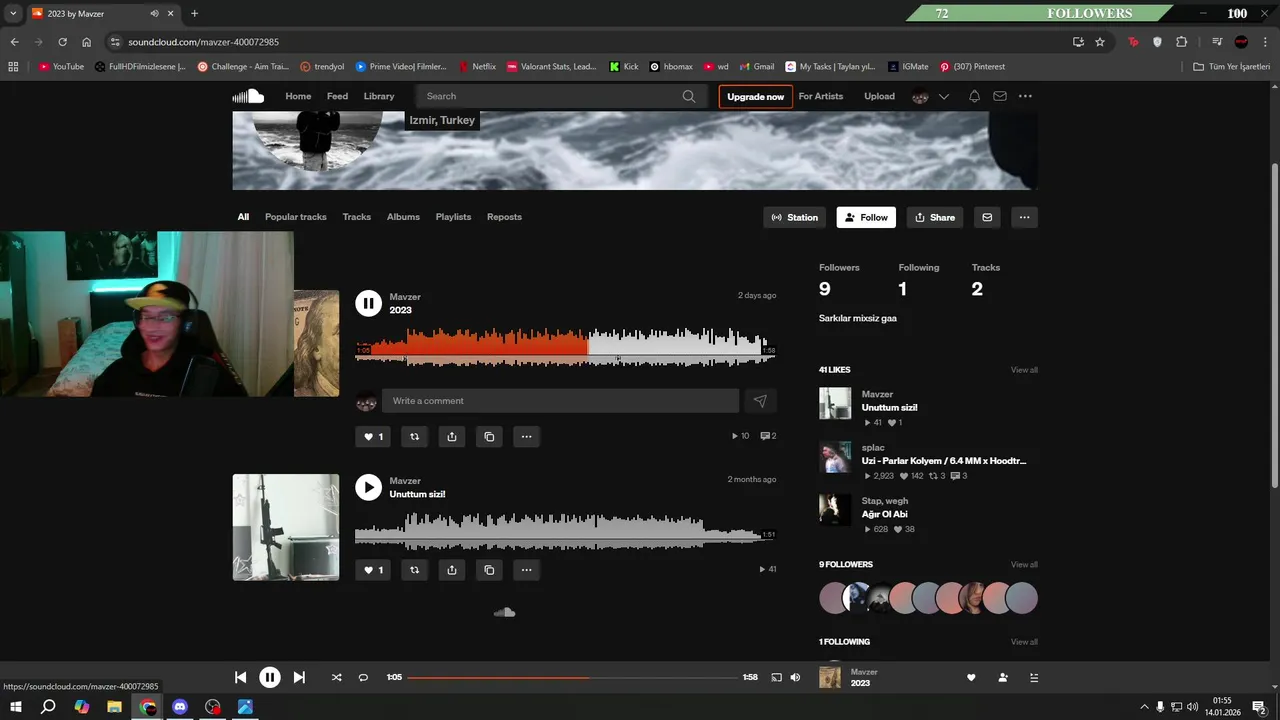Open the notifications bell icon
The image size is (1280, 720).
point(974,96)
